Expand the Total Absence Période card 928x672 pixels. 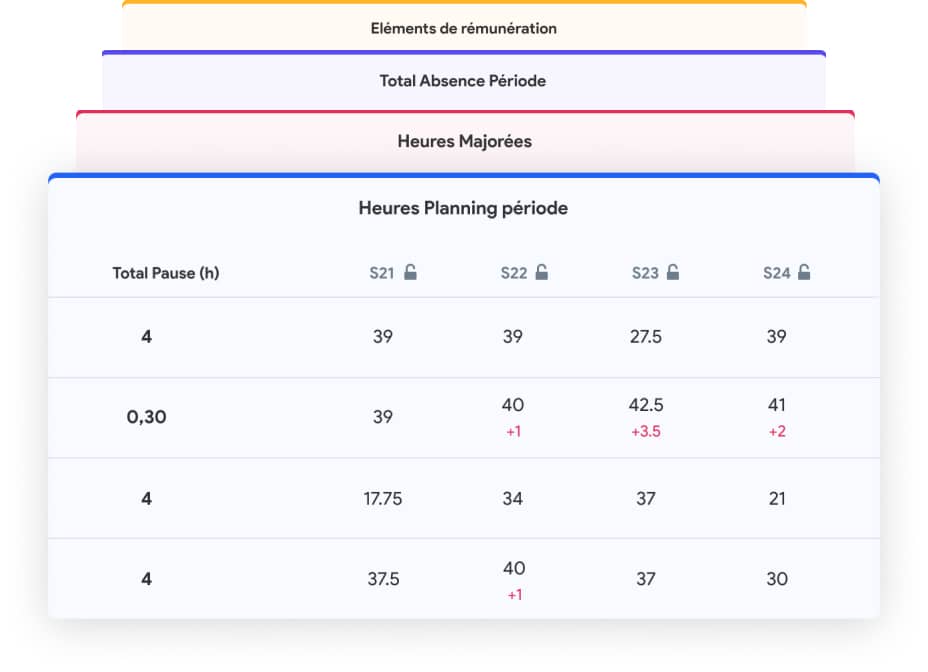tap(463, 81)
